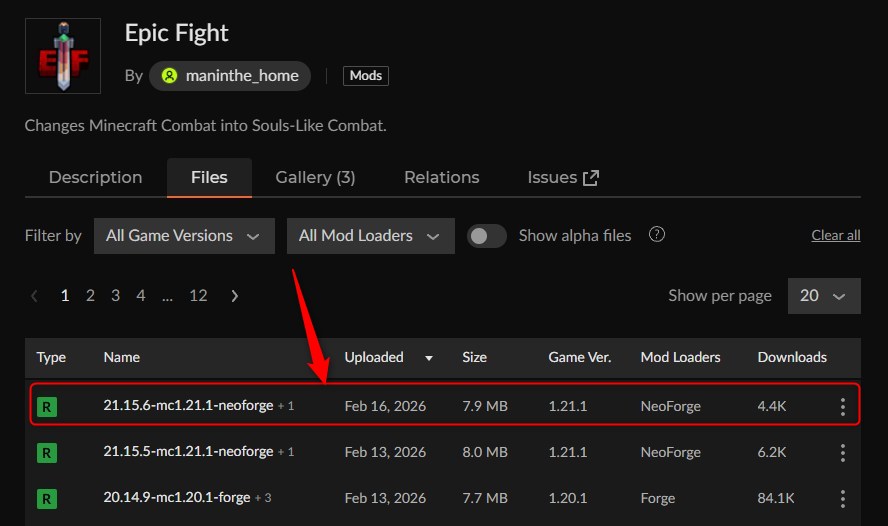Sort by Uploaded column header
The image size is (888, 526).
374,357
